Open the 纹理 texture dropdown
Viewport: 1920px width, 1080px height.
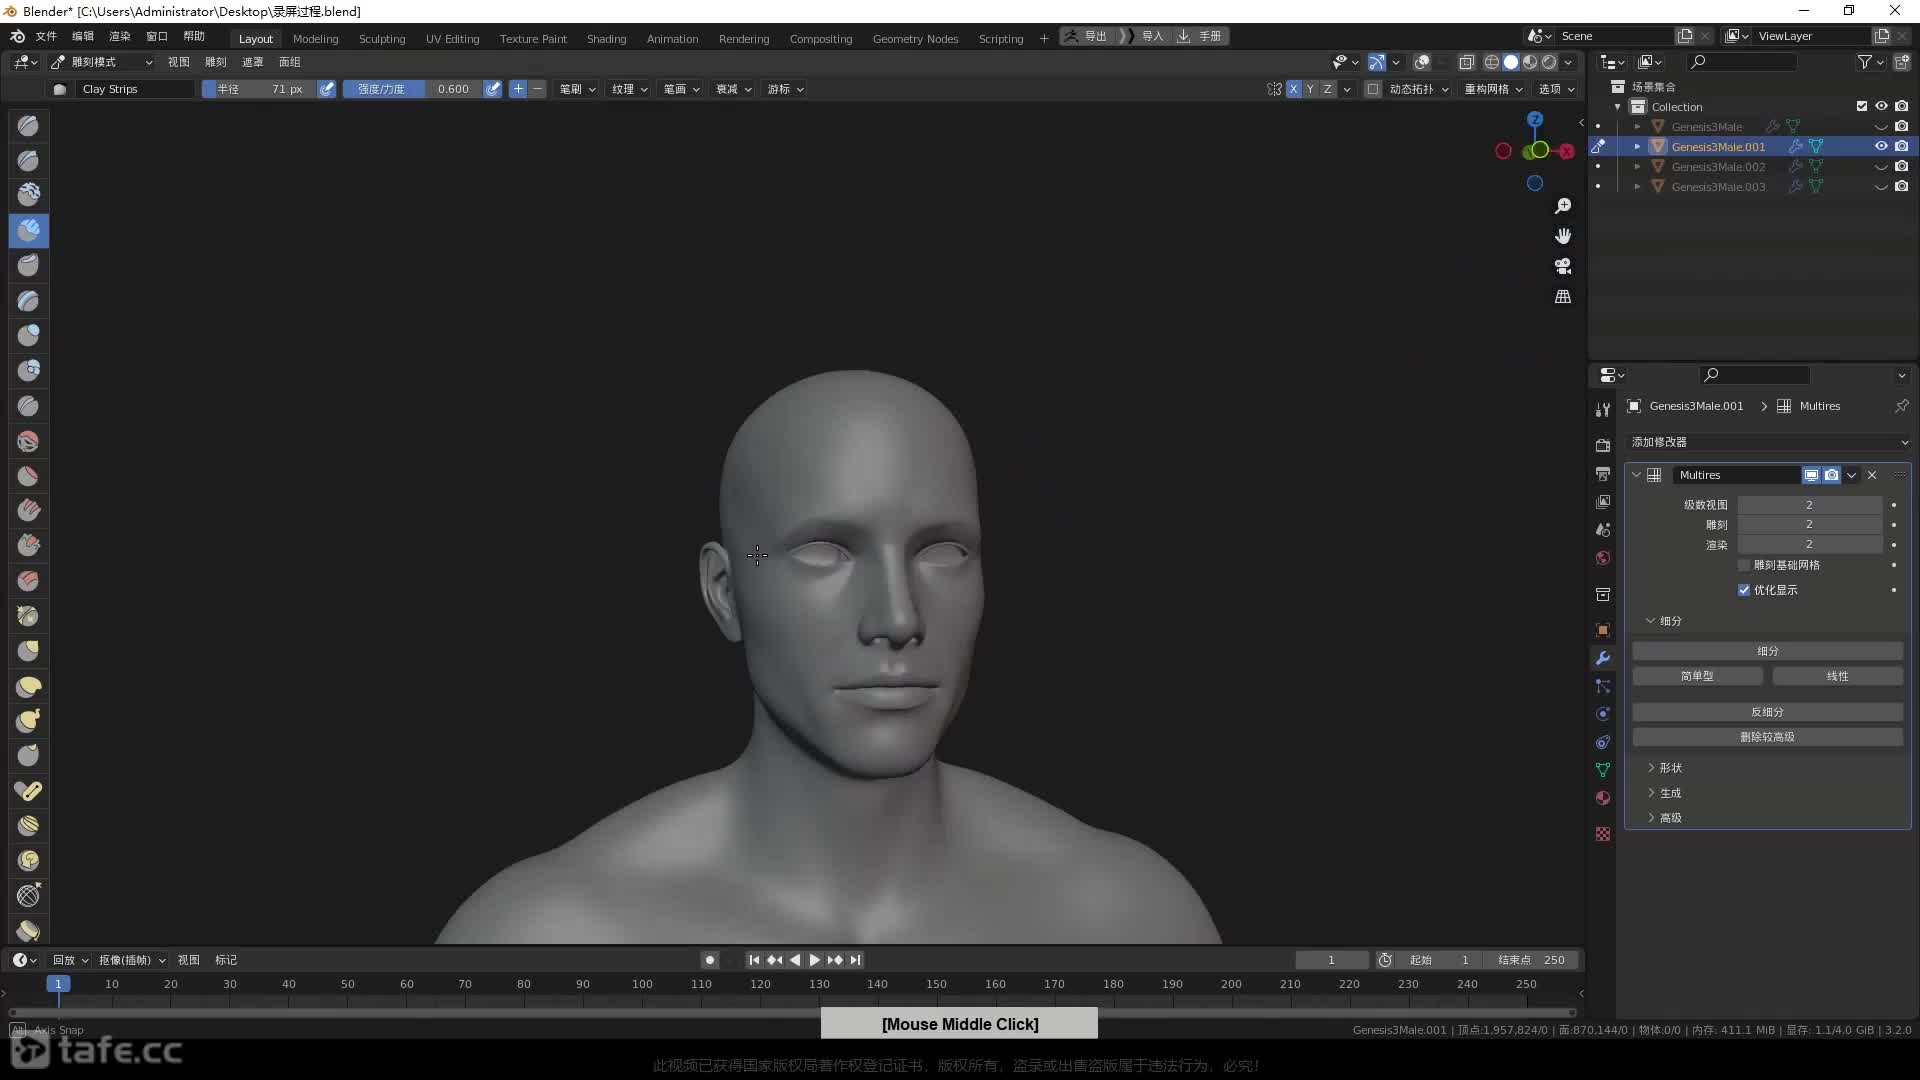point(630,89)
